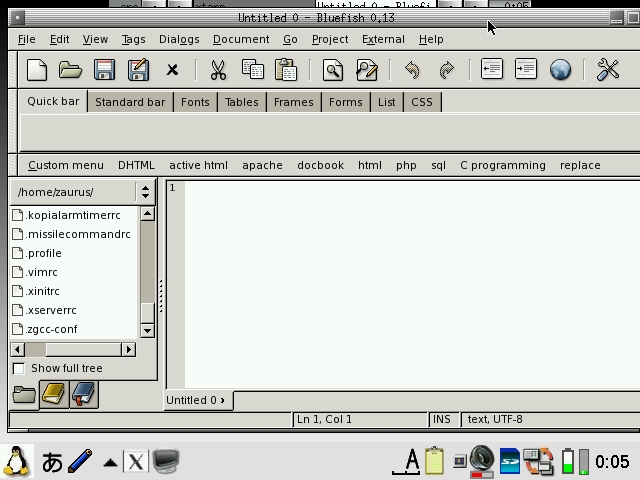Click the Paste clipboard icon
Viewport: 640px width, 480px height.
pyautogui.click(x=286, y=69)
